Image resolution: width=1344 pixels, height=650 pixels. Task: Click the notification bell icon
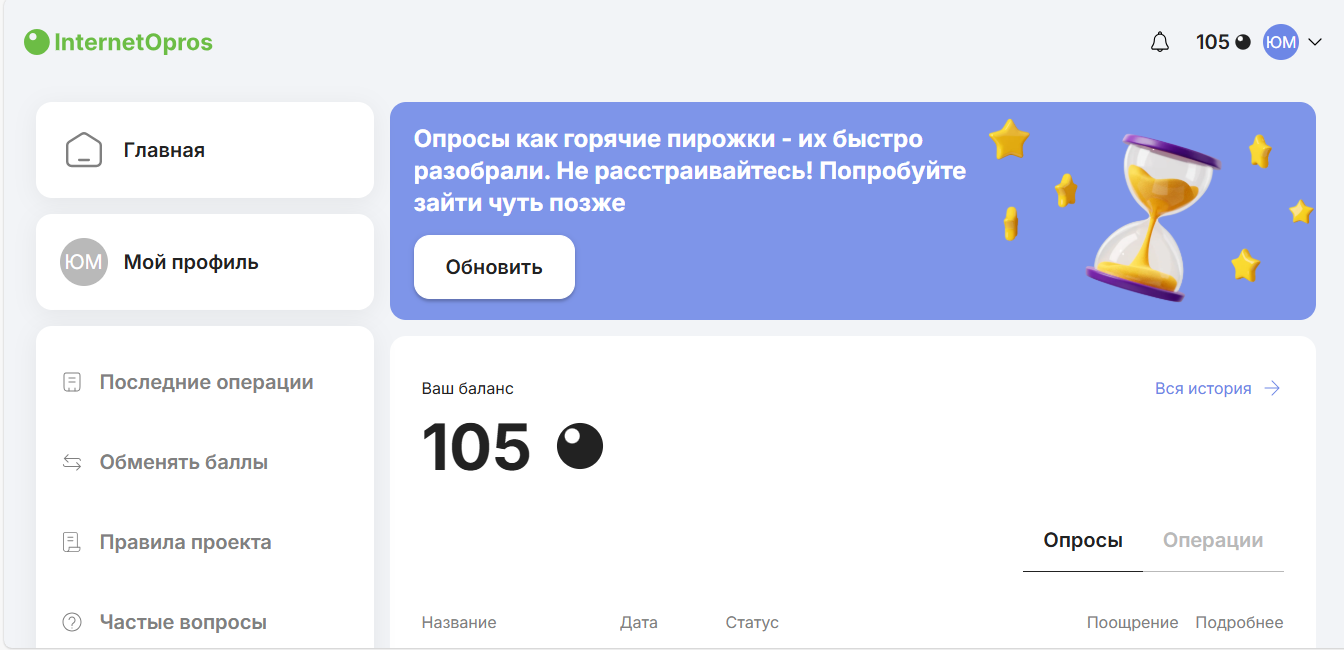(1159, 42)
